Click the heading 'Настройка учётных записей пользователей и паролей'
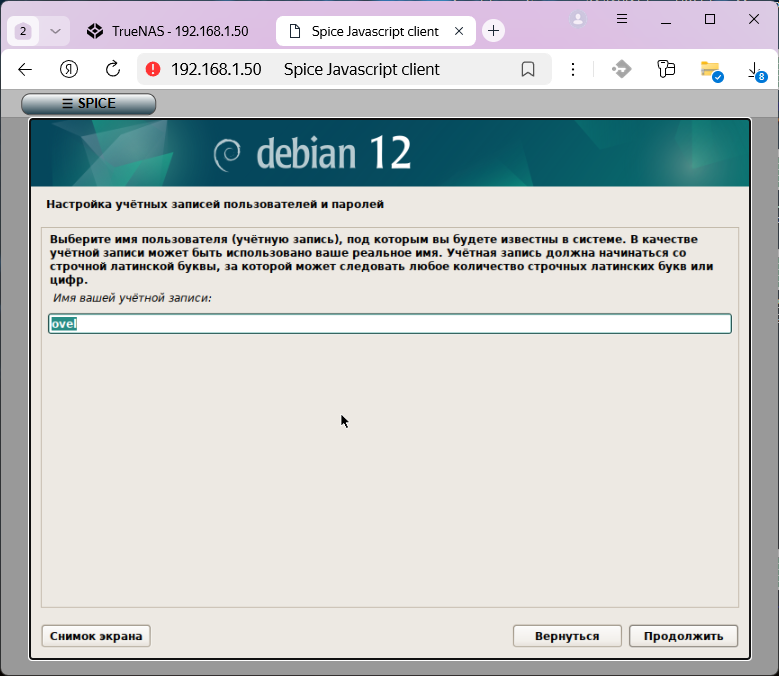 coord(215,204)
